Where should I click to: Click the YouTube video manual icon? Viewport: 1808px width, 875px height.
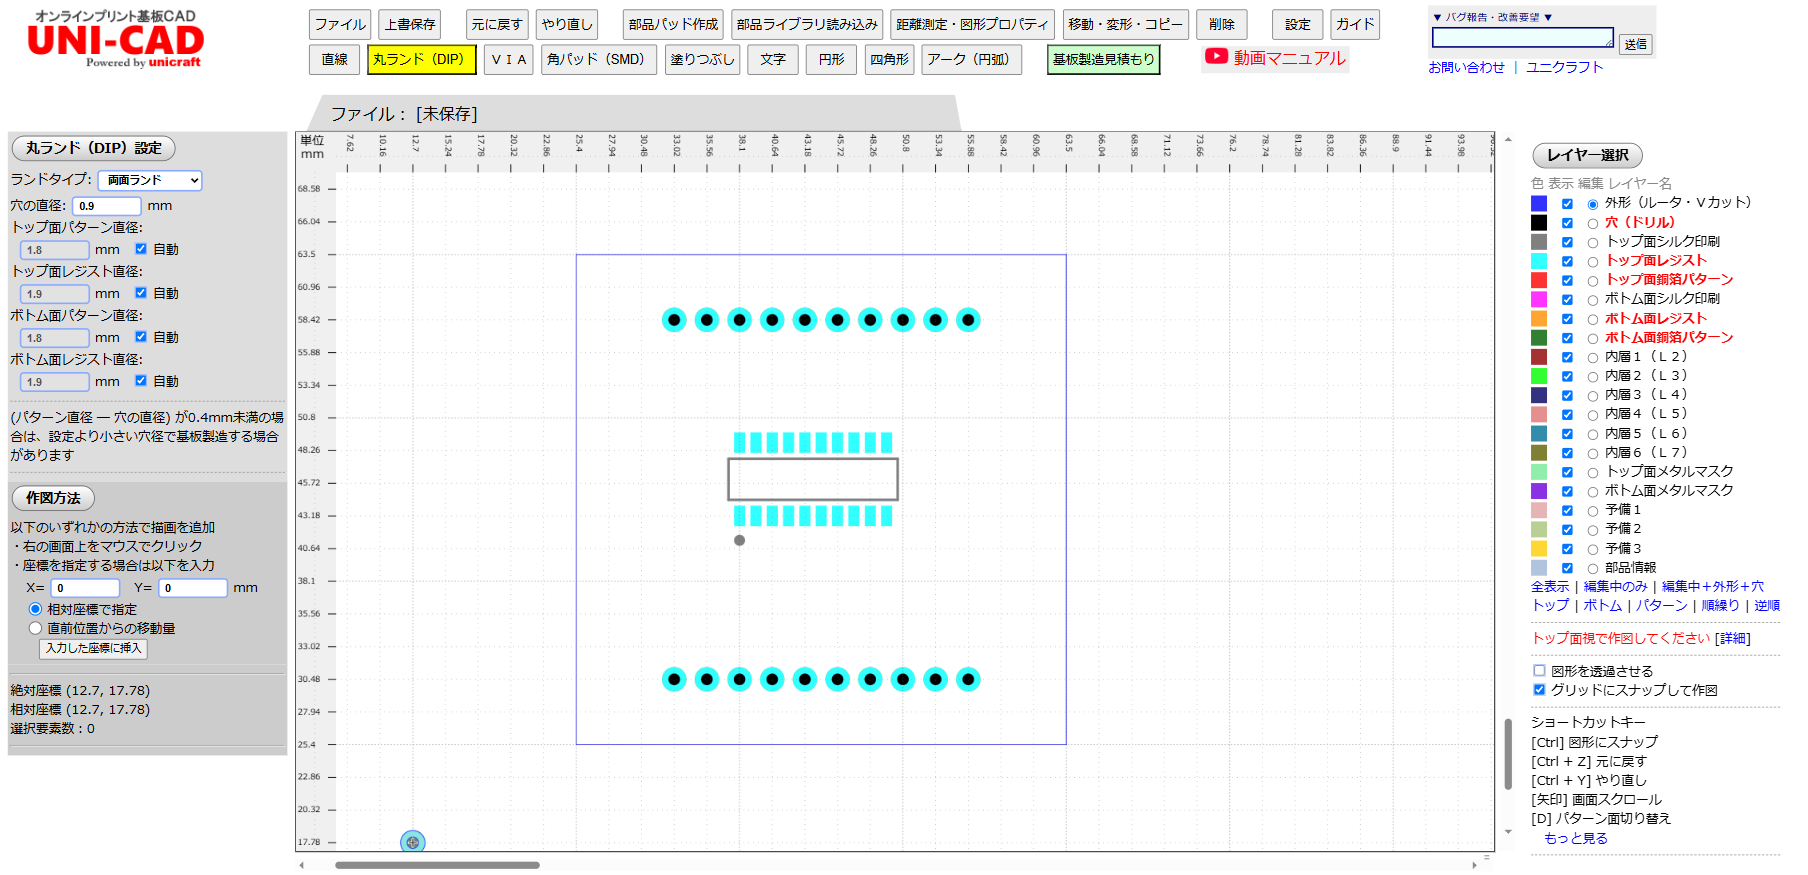point(1215,57)
